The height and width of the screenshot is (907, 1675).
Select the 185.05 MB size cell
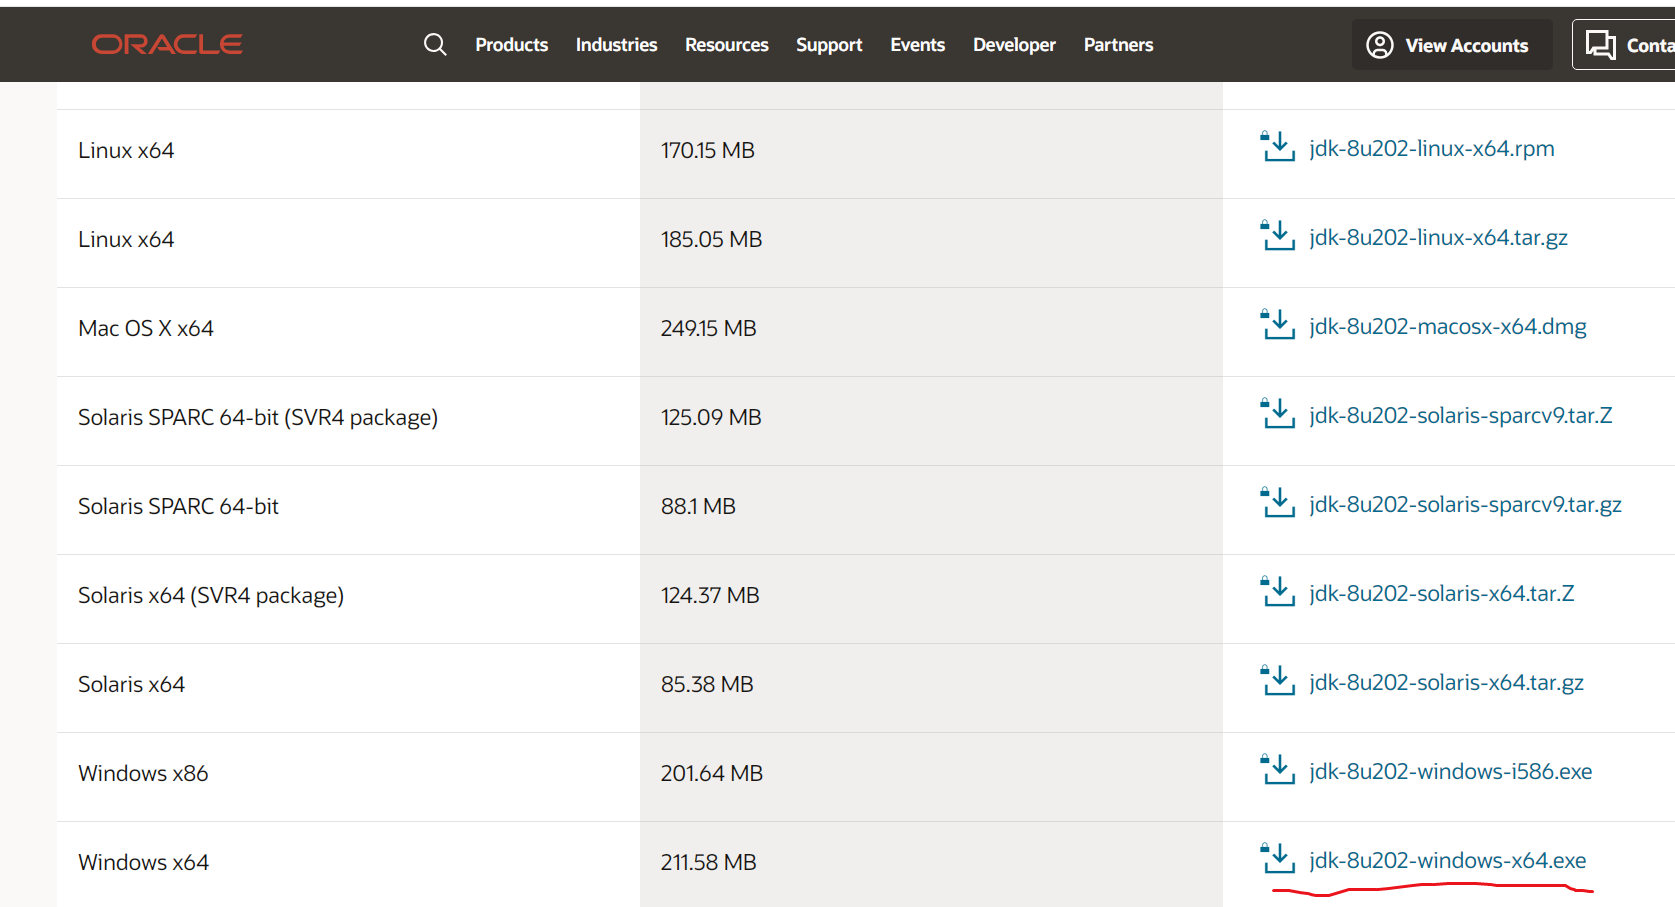(931, 243)
